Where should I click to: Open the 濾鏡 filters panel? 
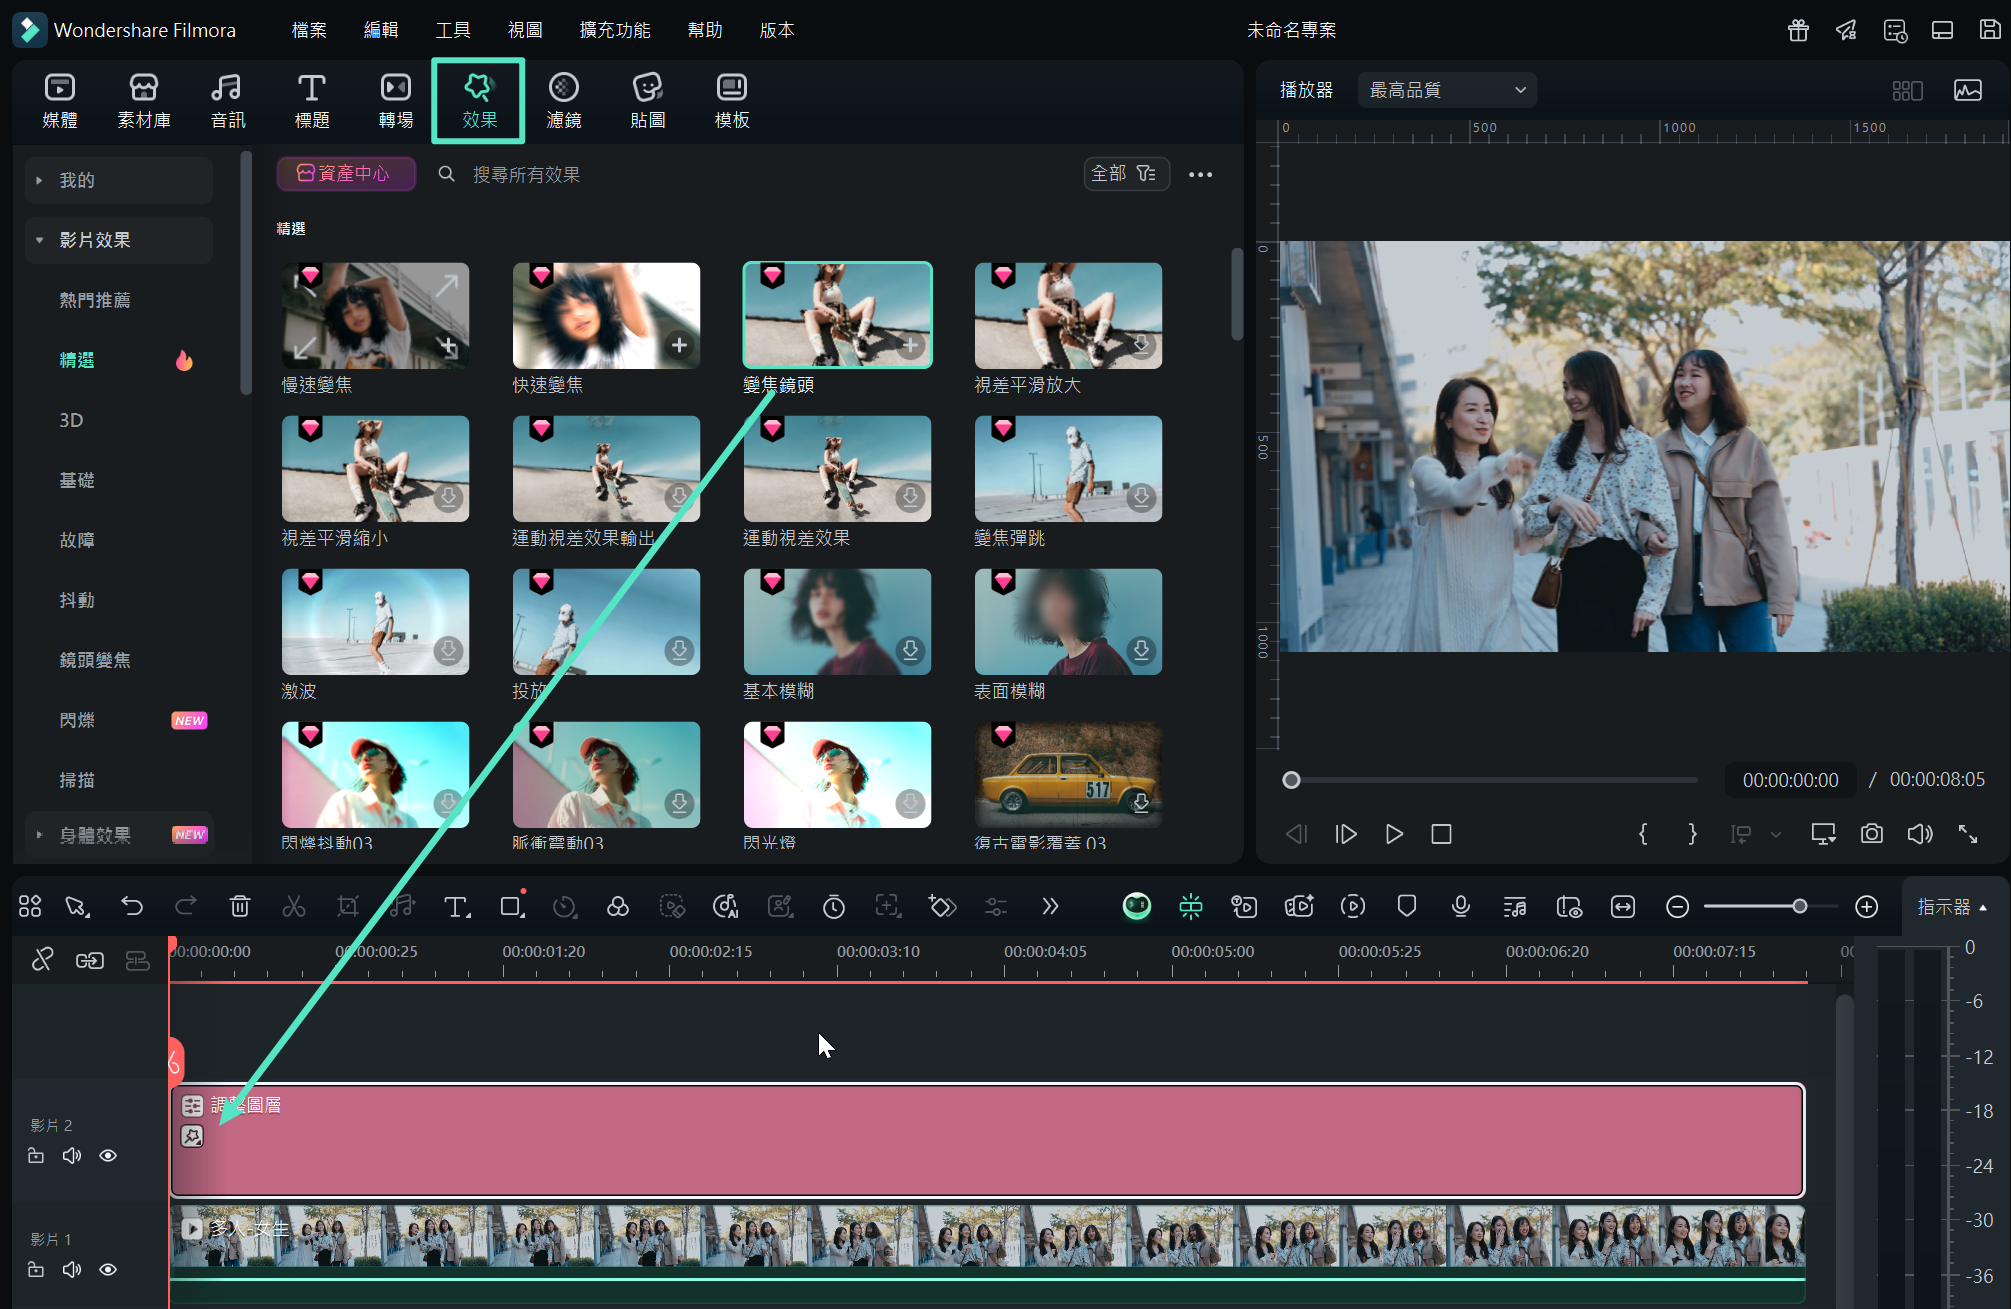(563, 100)
